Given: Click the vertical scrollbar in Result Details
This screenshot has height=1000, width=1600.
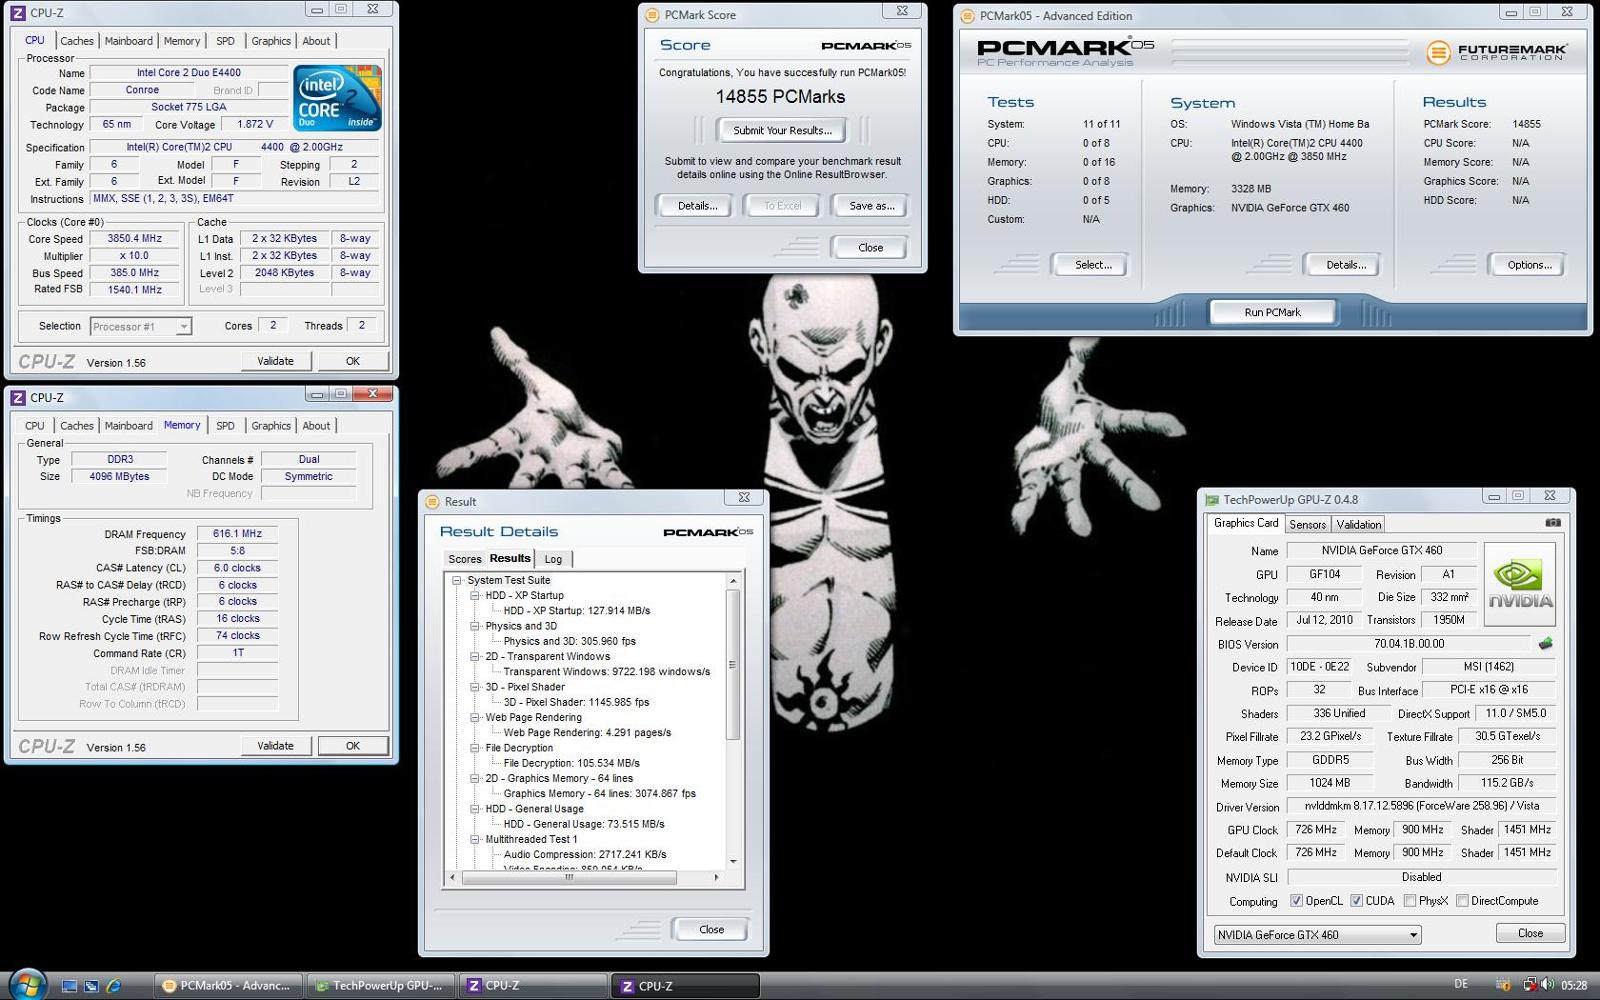Looking at the screenshot, I should (x=733, y=720).
